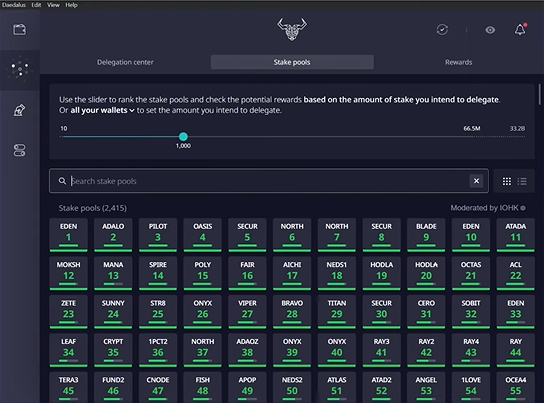Open stake pool FAIR ranked 16
The image size is (544, 403).
[247, 273]
